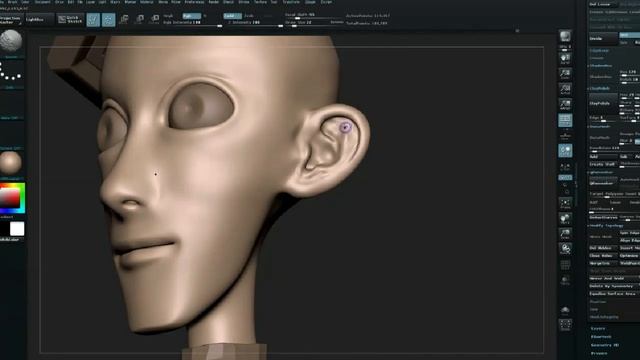Collapse the ShadowBox section header

(600, 66)
